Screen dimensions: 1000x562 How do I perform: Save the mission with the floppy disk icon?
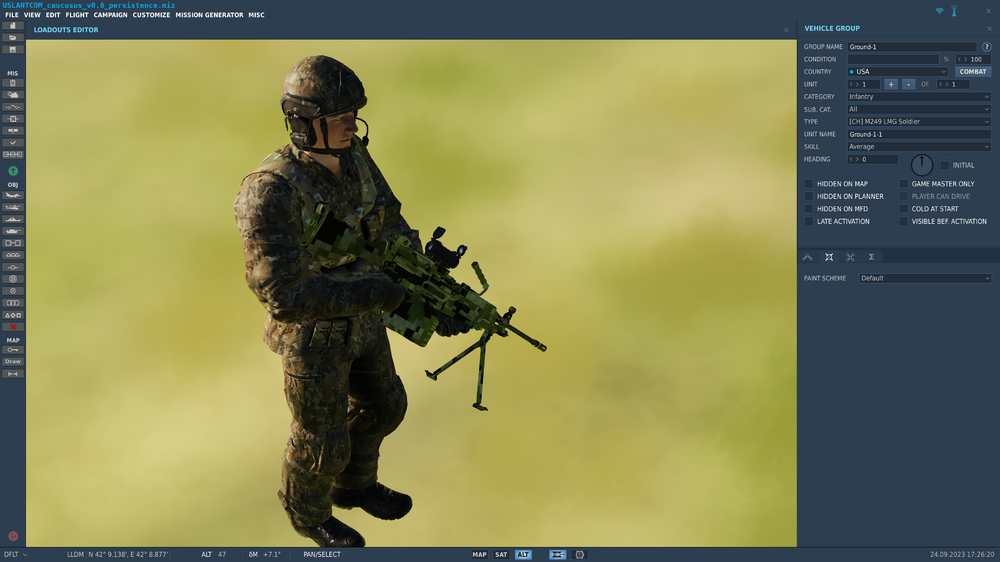[12, 50]
